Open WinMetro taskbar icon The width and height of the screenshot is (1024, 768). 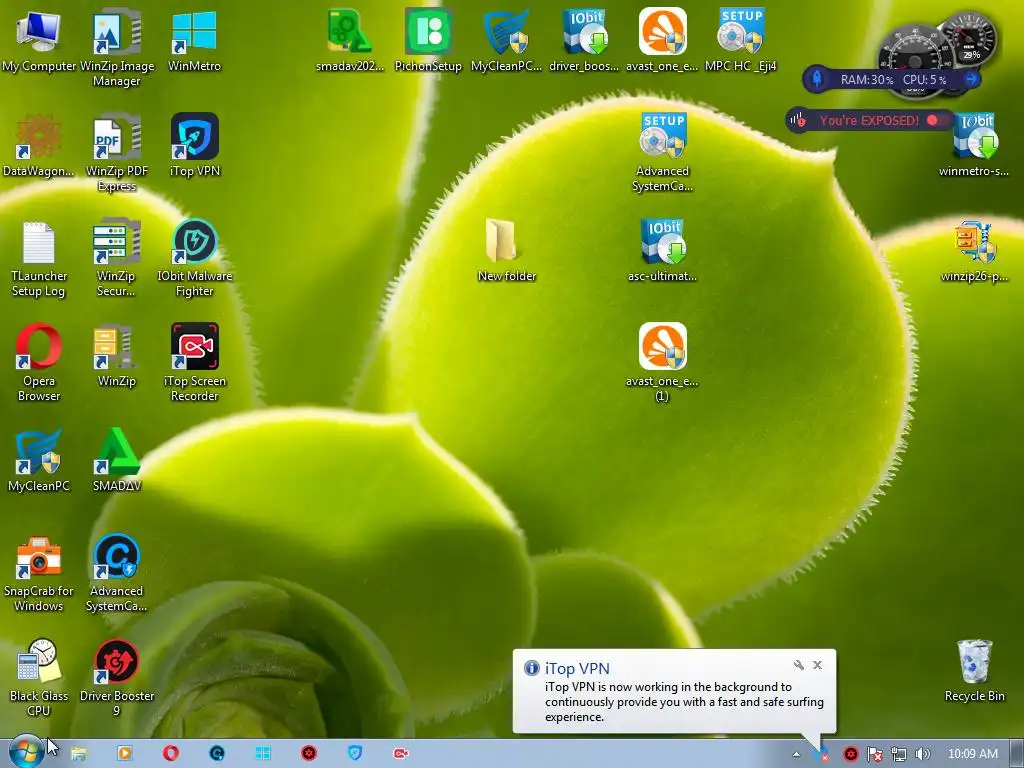tap(263, 754)
